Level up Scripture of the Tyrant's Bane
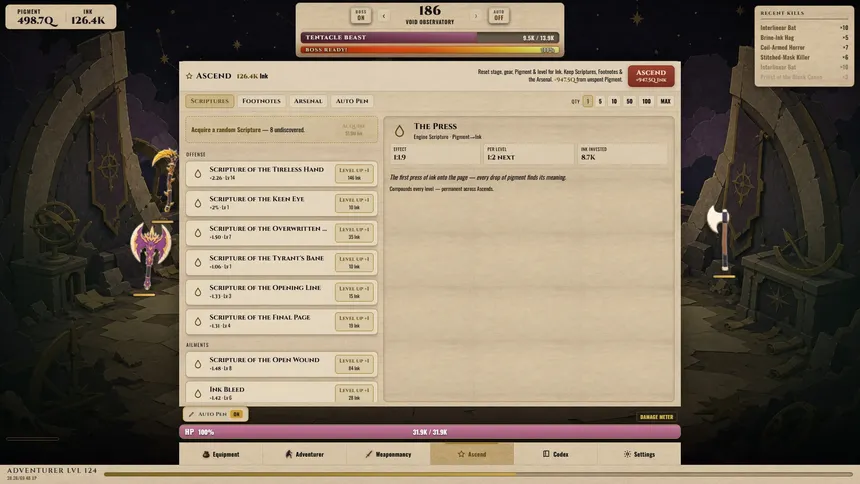860x484 pixels. pos(354,263)
